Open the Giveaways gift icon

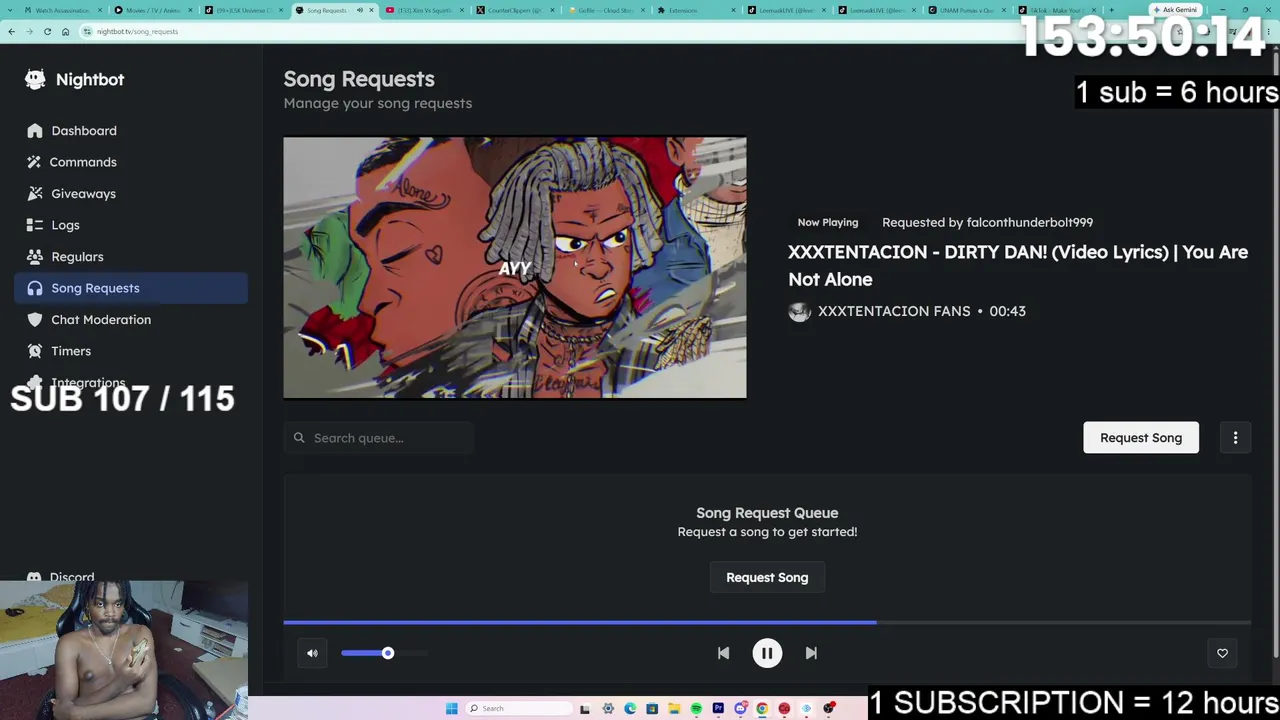(35, 193)
